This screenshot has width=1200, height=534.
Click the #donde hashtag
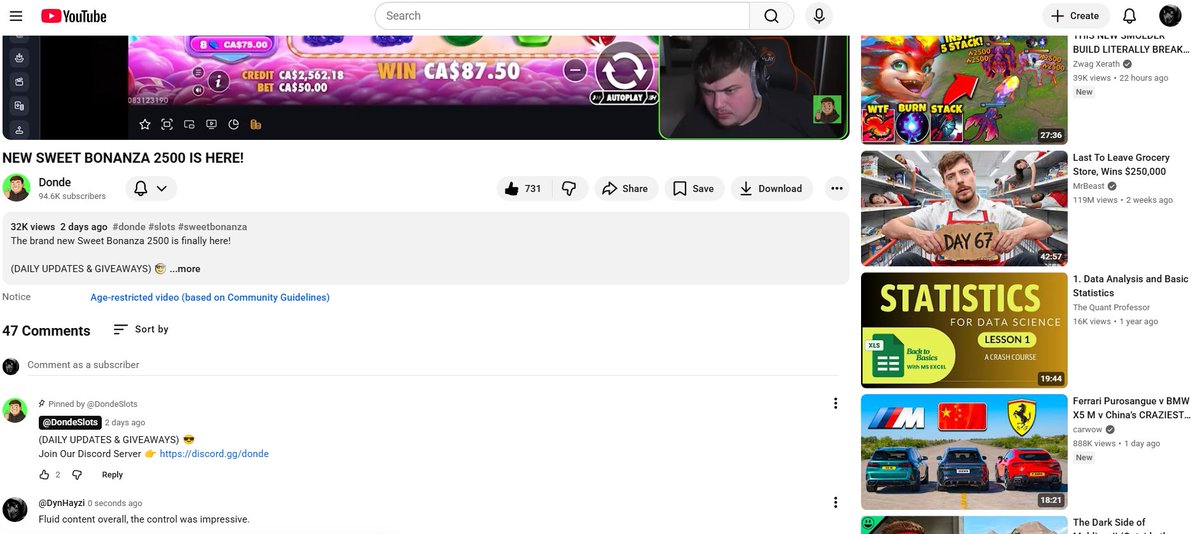tap(129, 227)
